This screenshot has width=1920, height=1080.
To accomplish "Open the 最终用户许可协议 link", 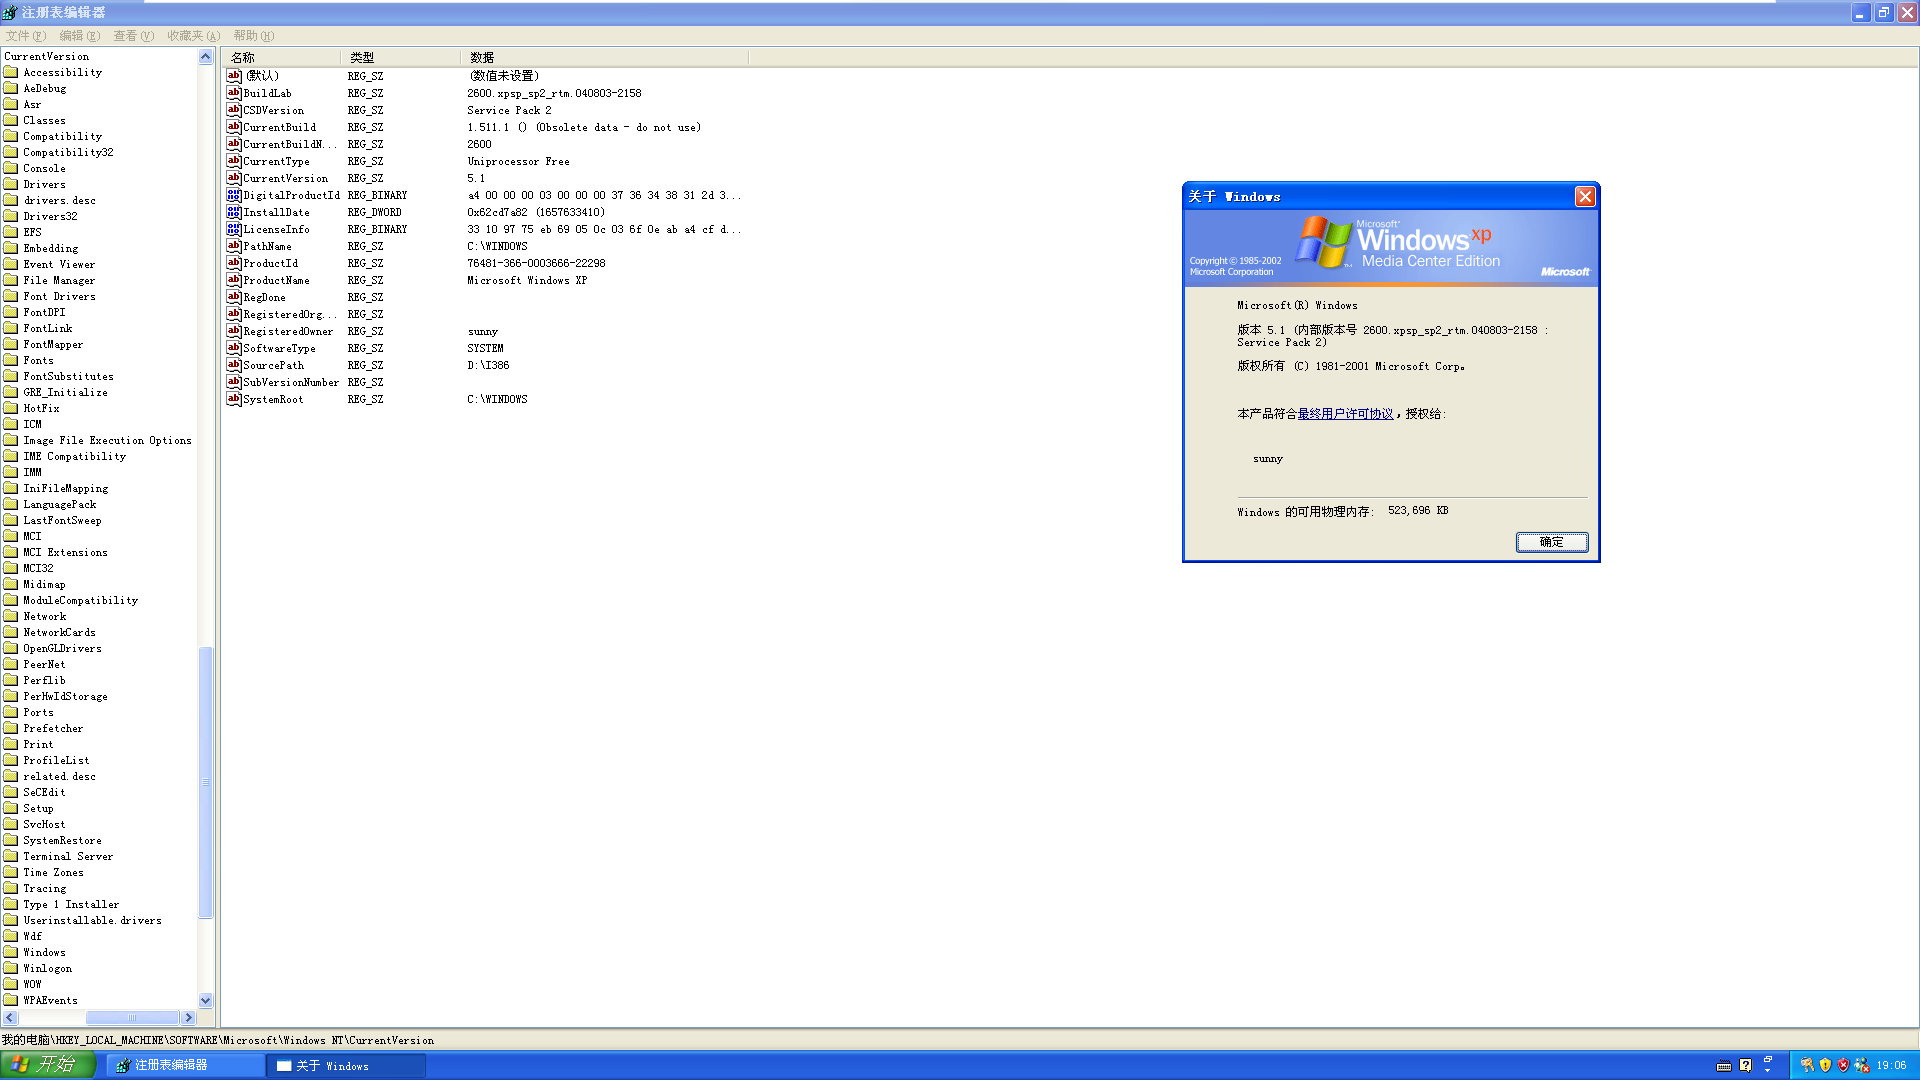I will pyautogui.click(x=1345, y=414).
